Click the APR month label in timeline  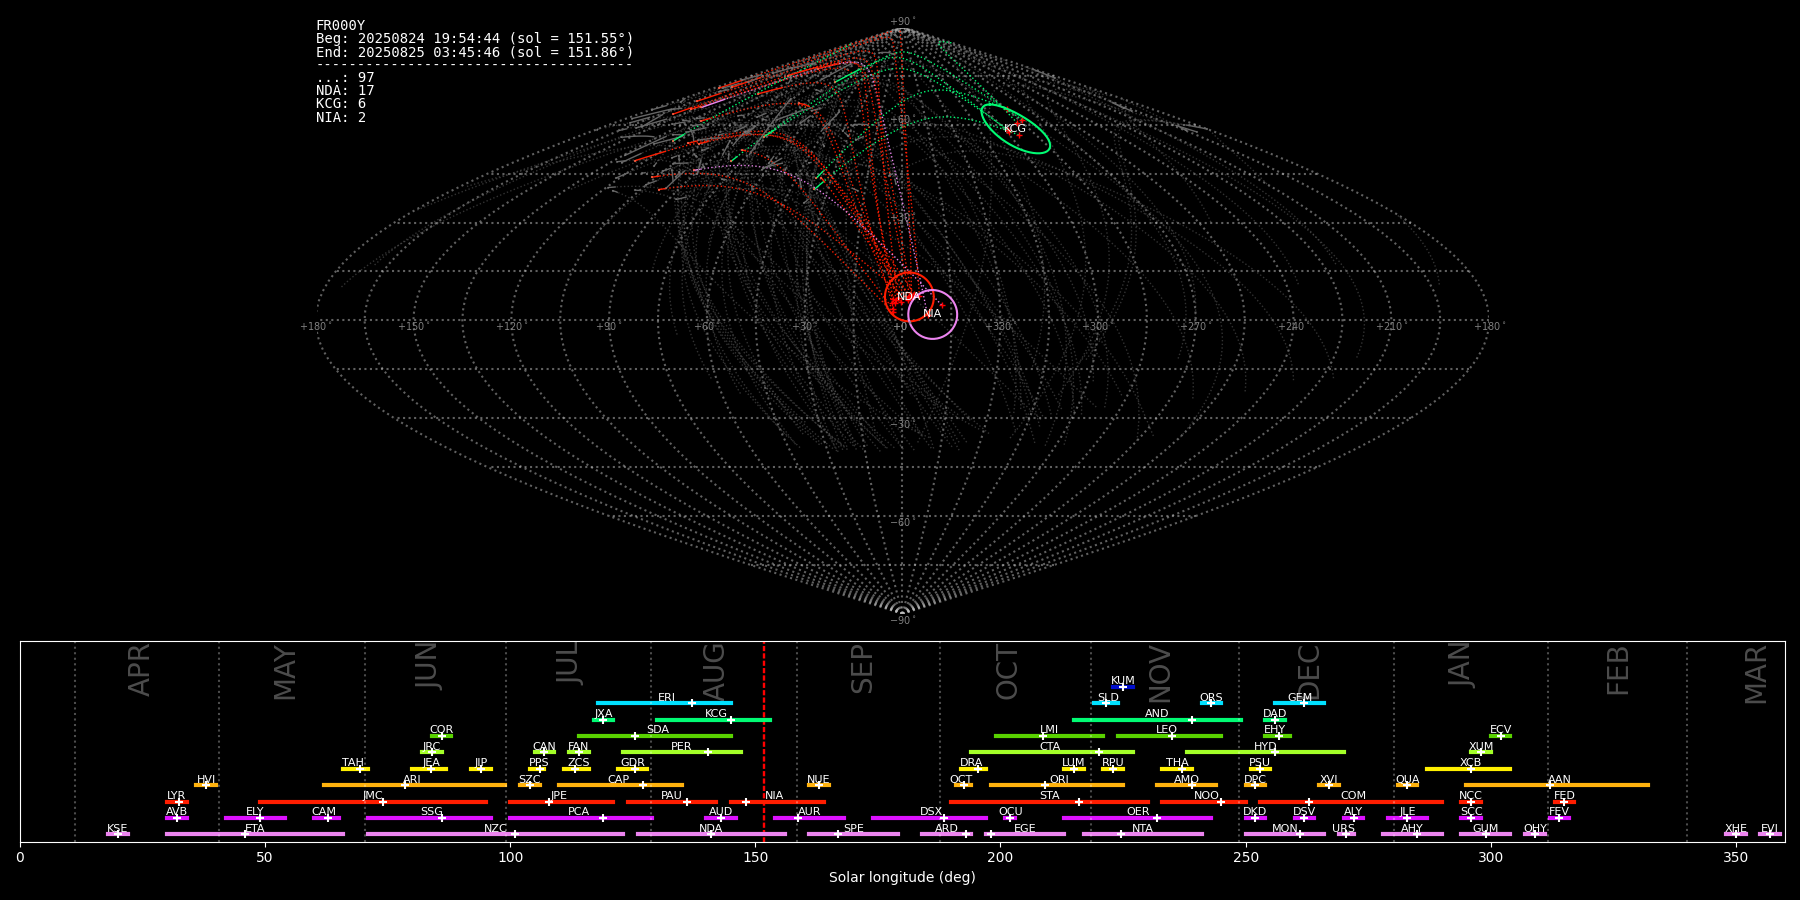[140, 670]
